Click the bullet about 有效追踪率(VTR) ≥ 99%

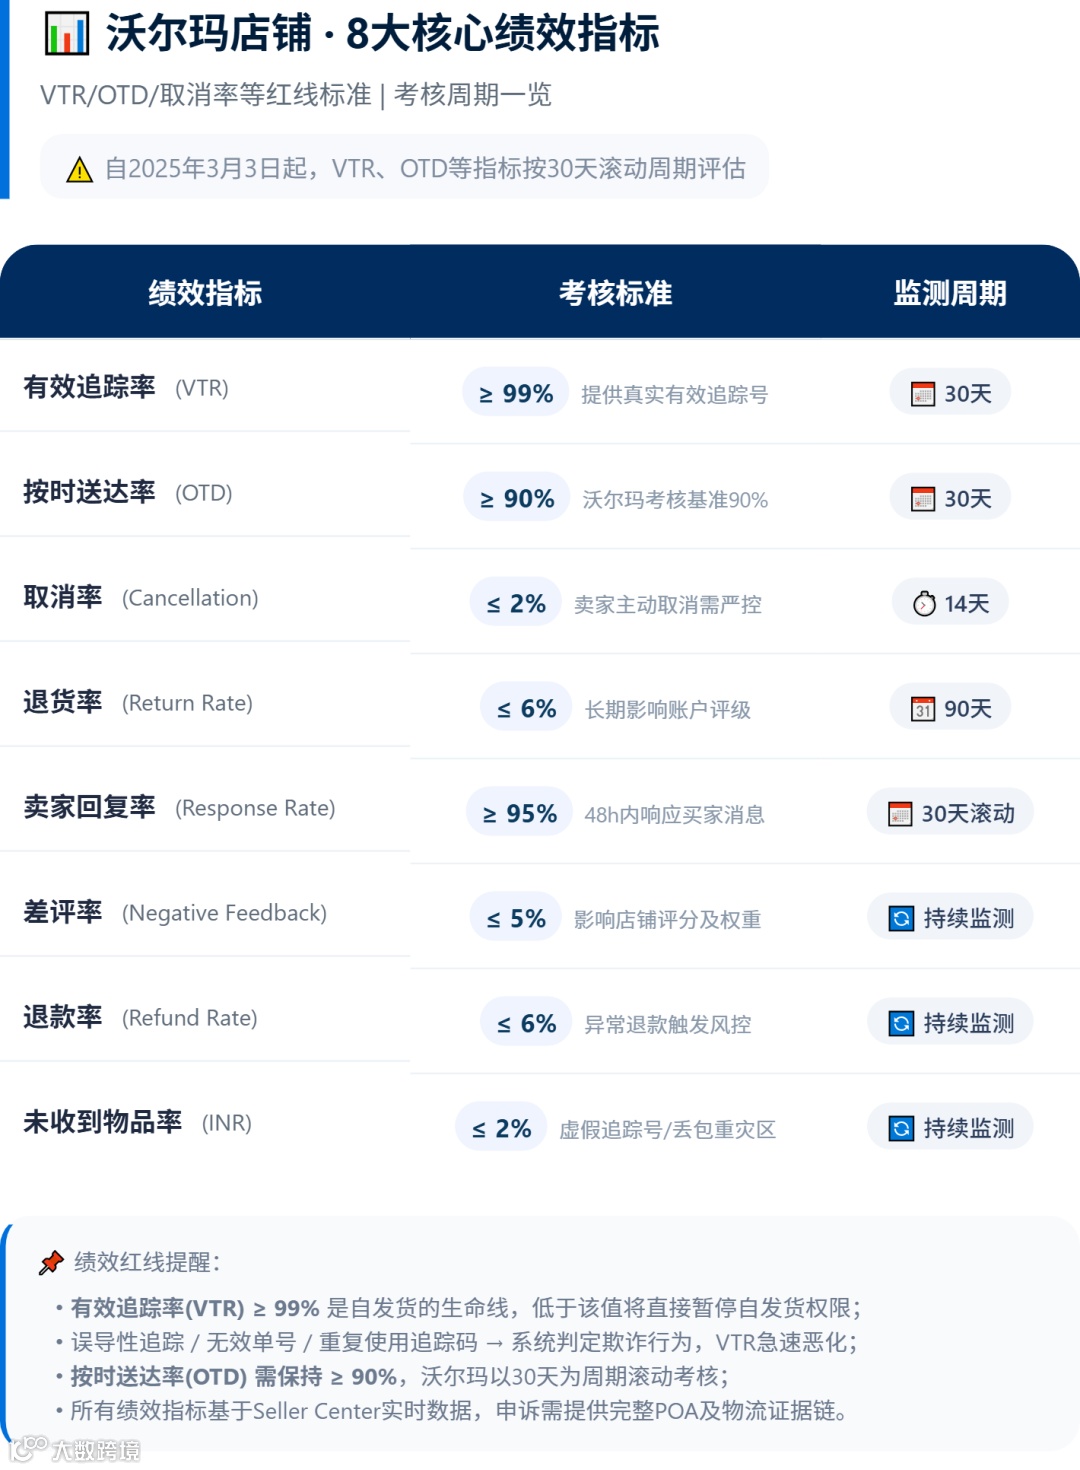pyautogui.click(x=466, y=1308)
